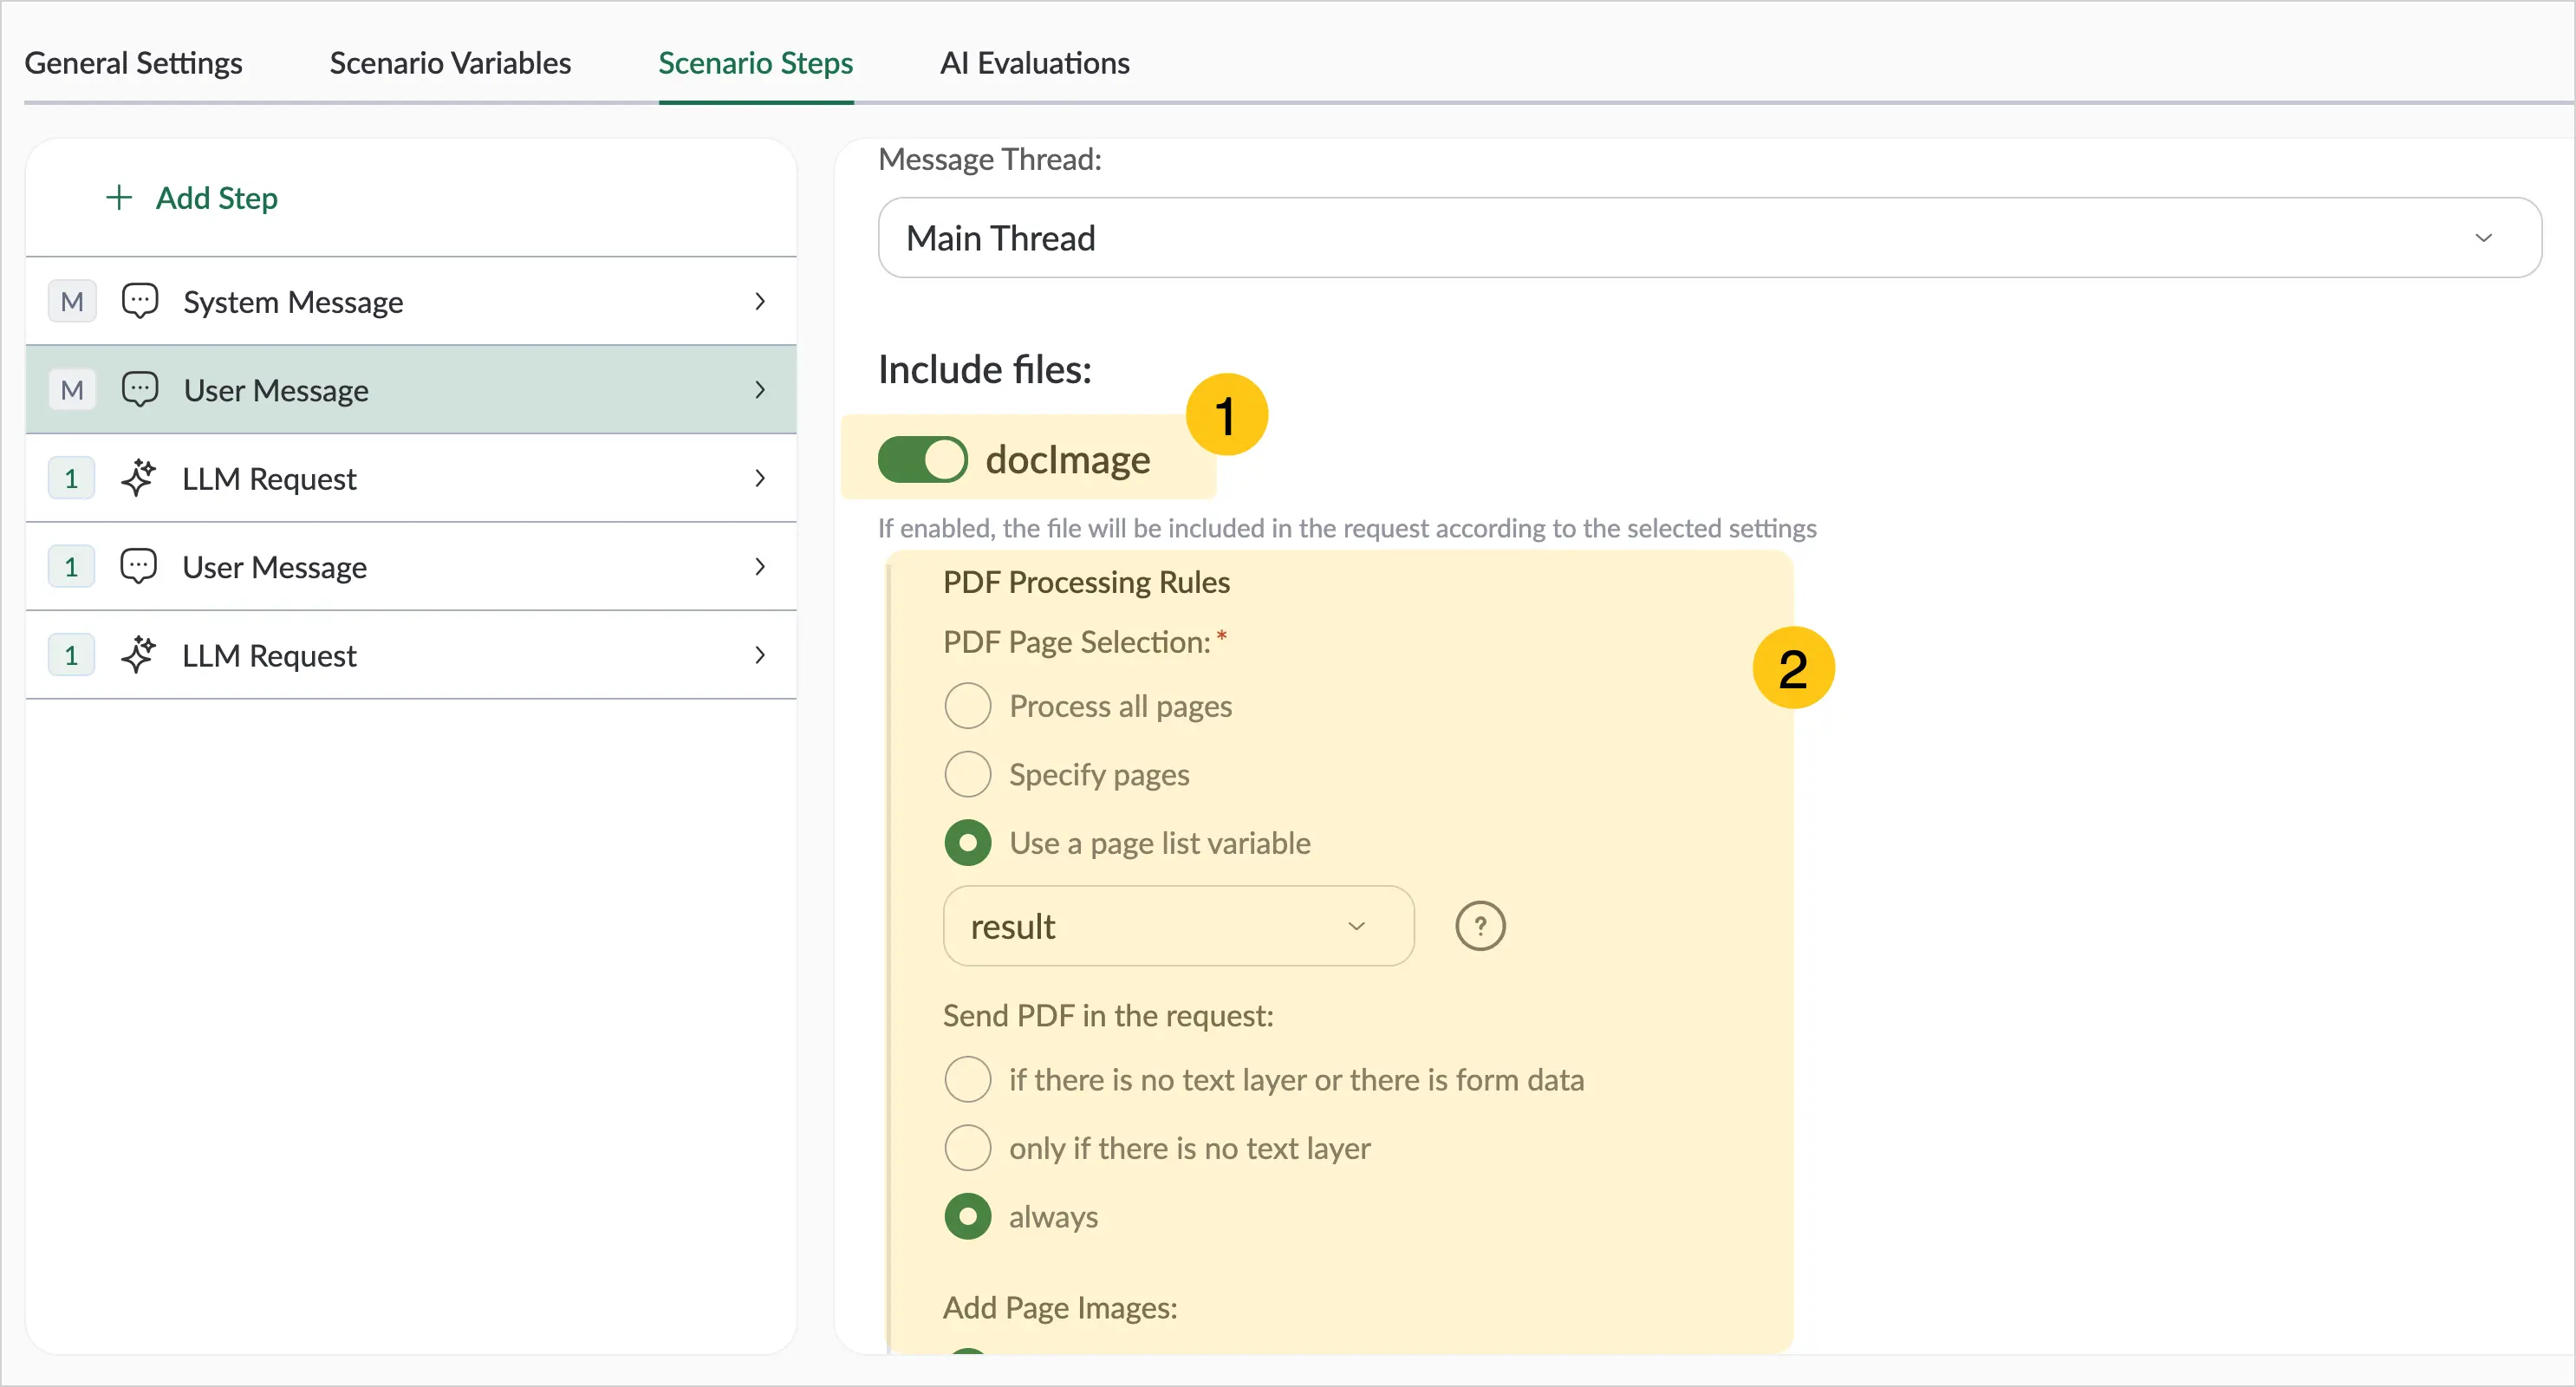
Task: Select 'only if there is no text layer'
Action: click(x=968, y=1148)
